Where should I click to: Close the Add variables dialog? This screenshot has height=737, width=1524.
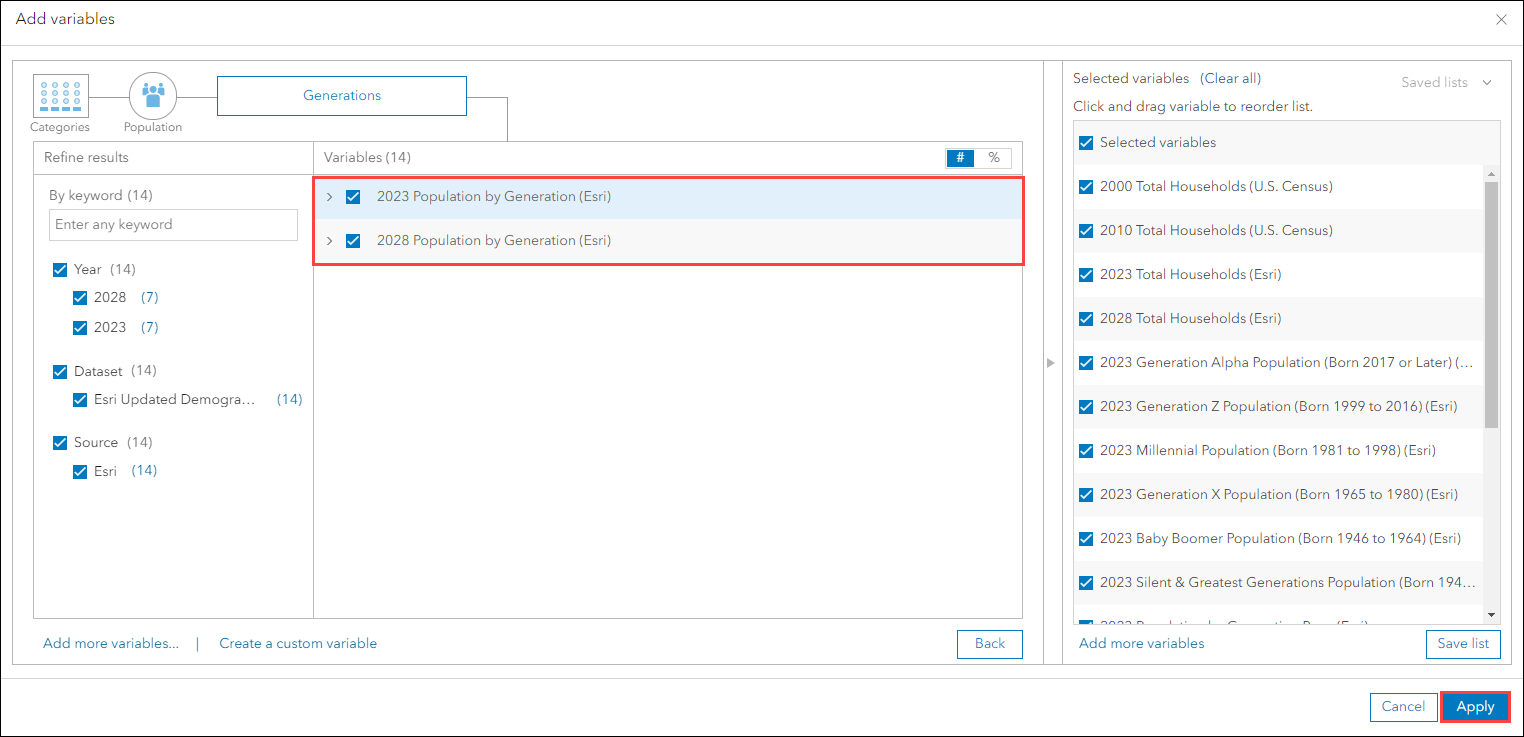point(1501,19)
